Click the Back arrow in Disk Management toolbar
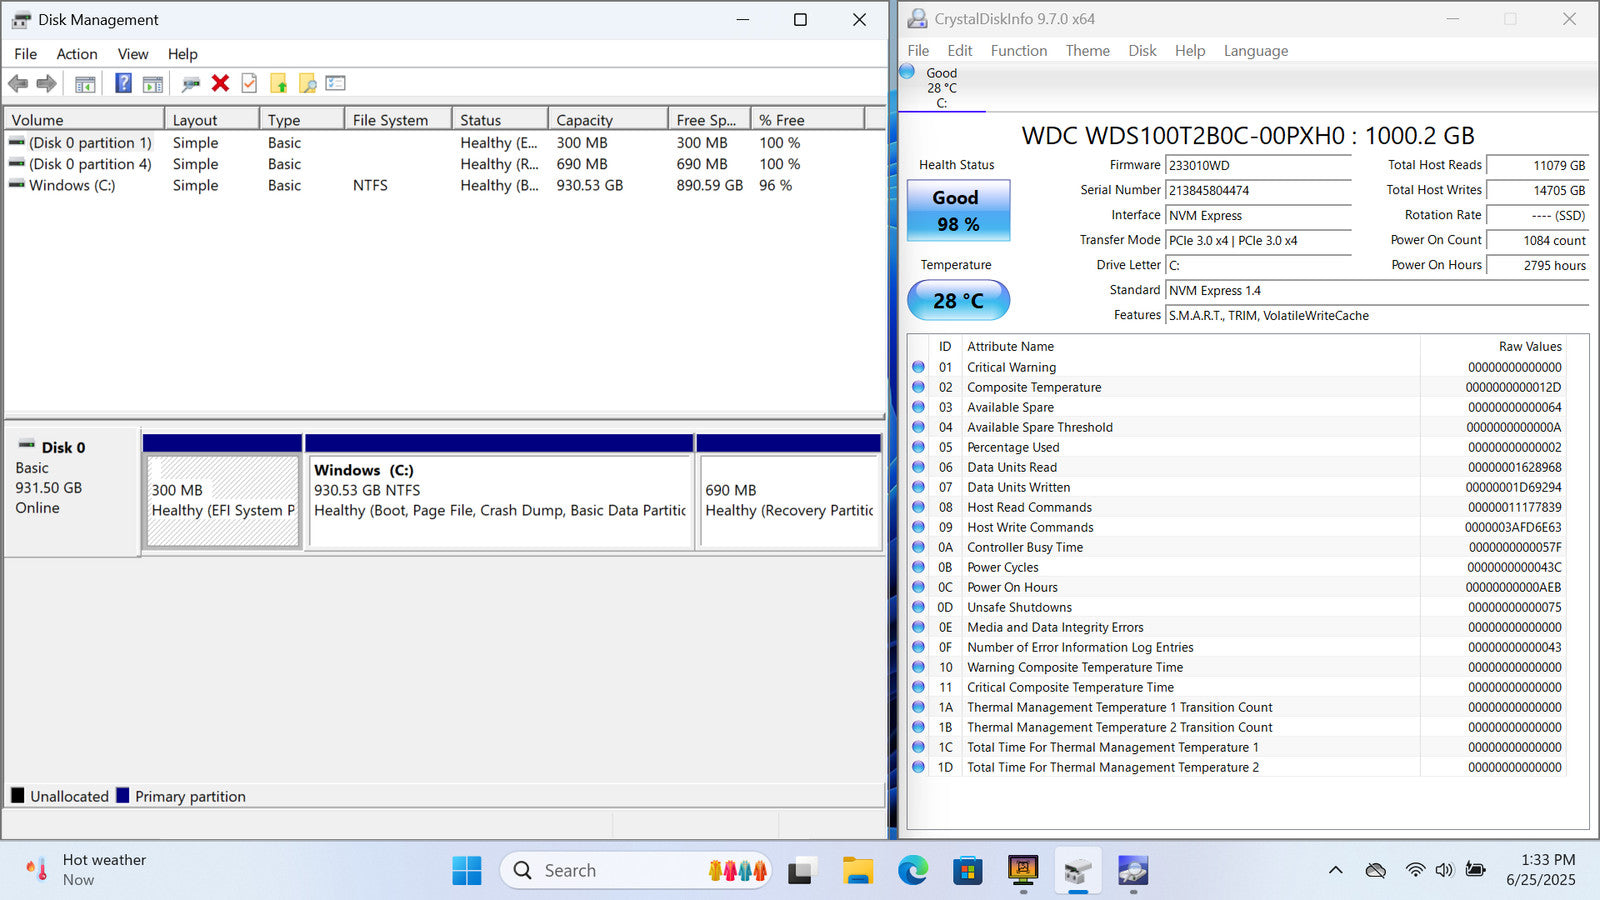 (18, 84)
